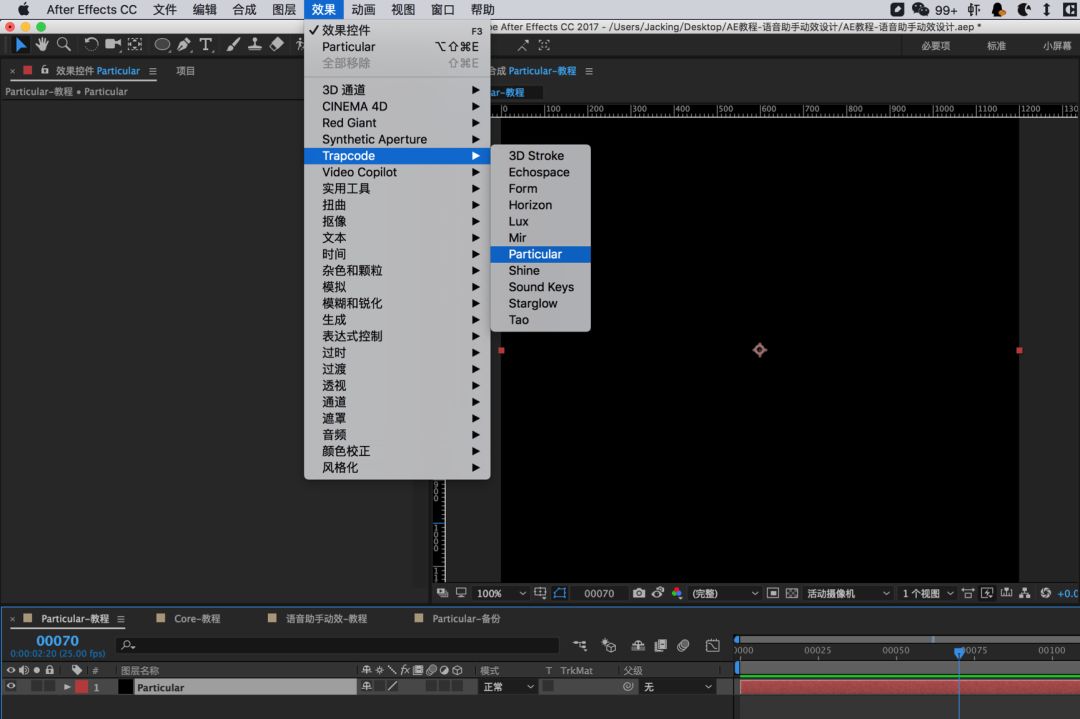Toggle the Particular layer quality switch
This screenshot has width=1080, height=719.
click(392, 687)
